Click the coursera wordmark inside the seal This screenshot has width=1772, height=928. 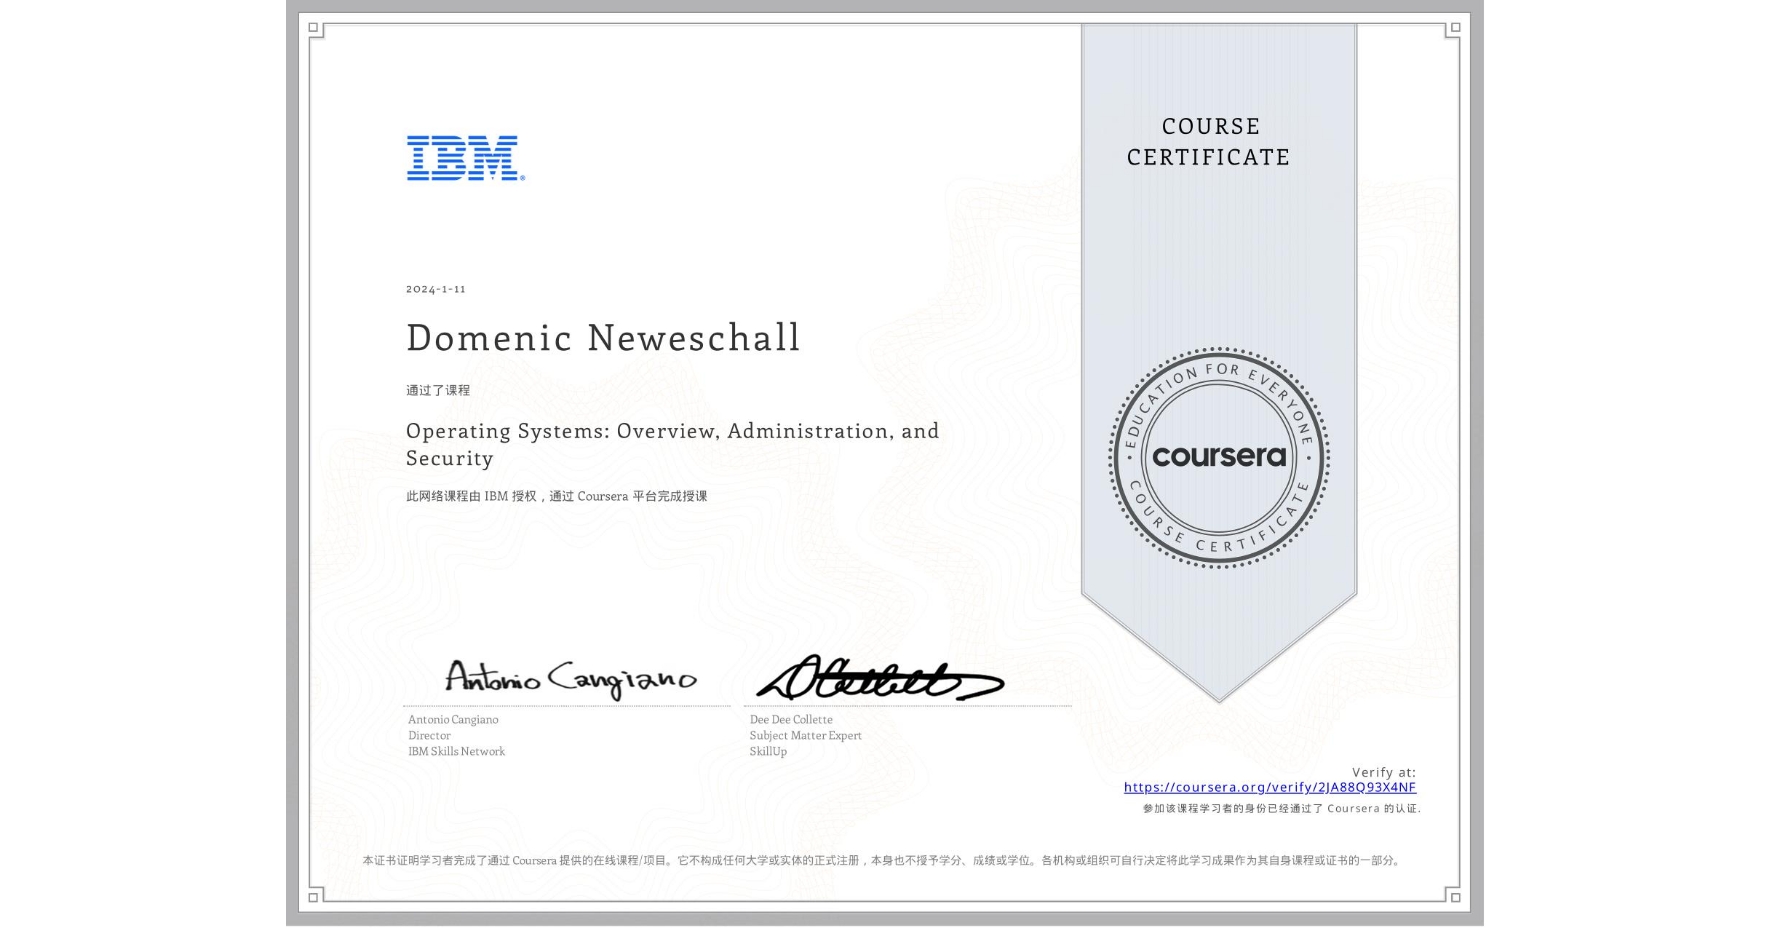[x=1219, y=456]
